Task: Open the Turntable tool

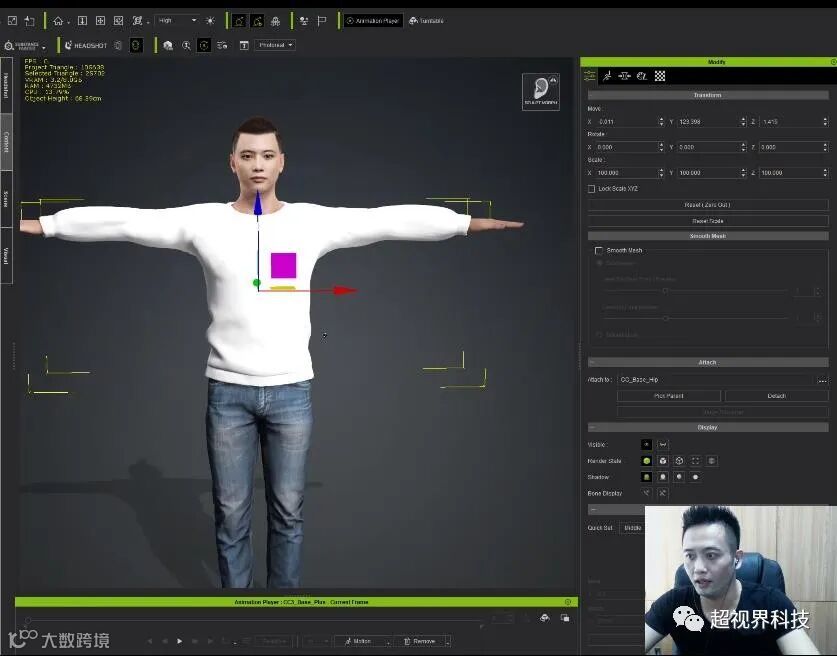Action: pyautogui.click(x=426, y=20)
